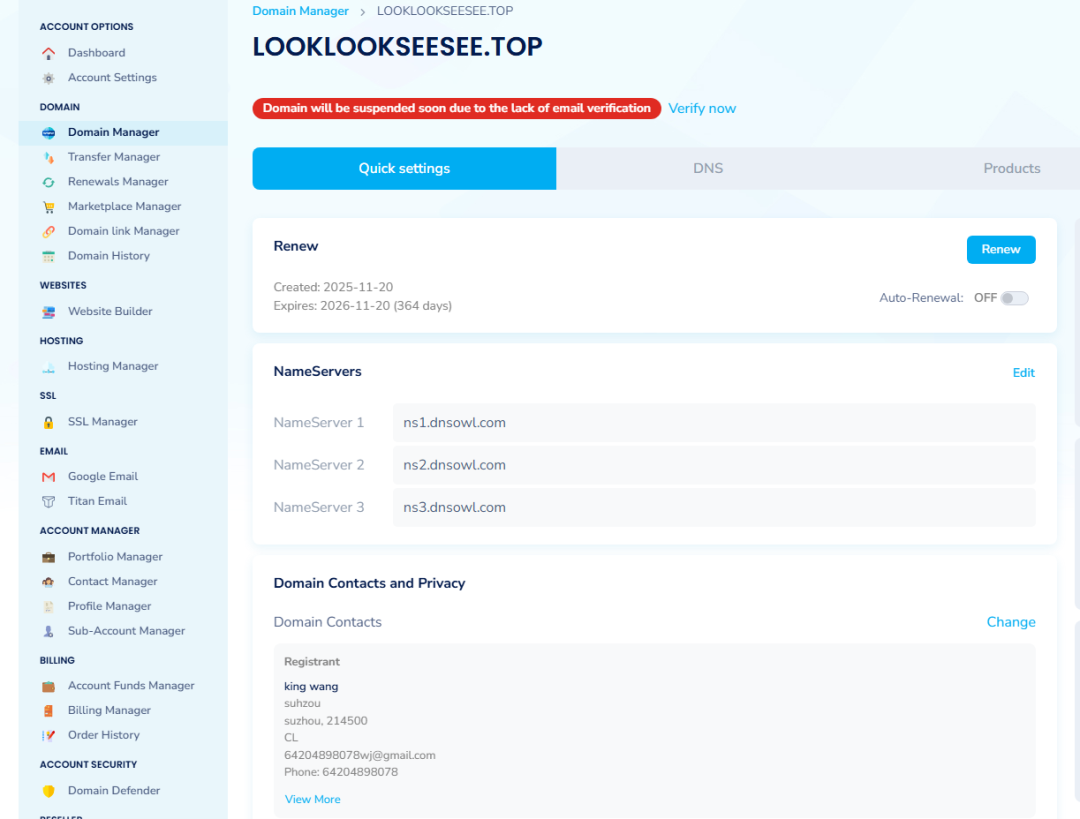1080x819 pixels.
Task: Click the blue Renew button
Action: [1001, 249]
